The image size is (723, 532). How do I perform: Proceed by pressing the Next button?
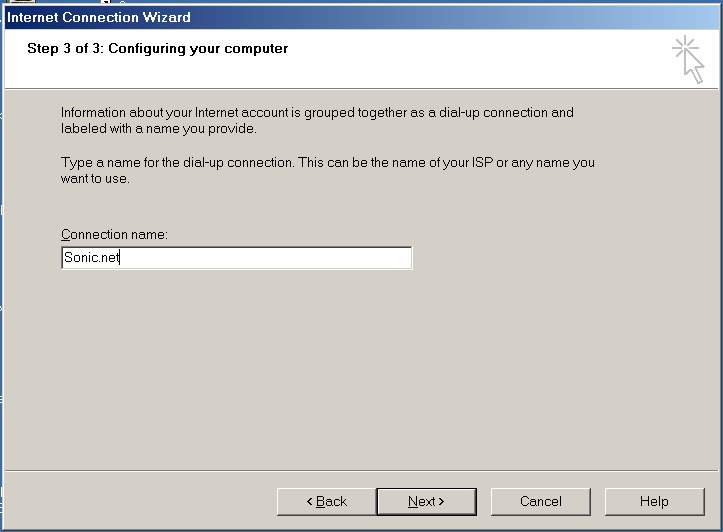click(x=426, y=501)
